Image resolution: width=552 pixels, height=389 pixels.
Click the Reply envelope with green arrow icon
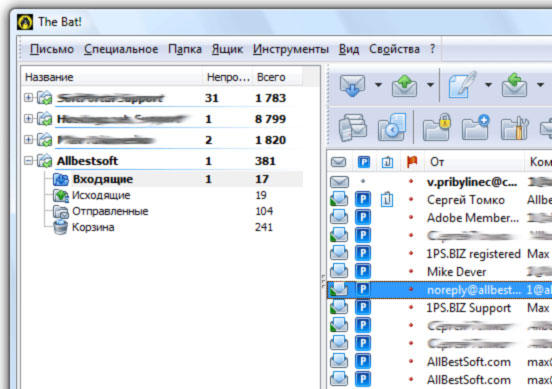point(514,85)
